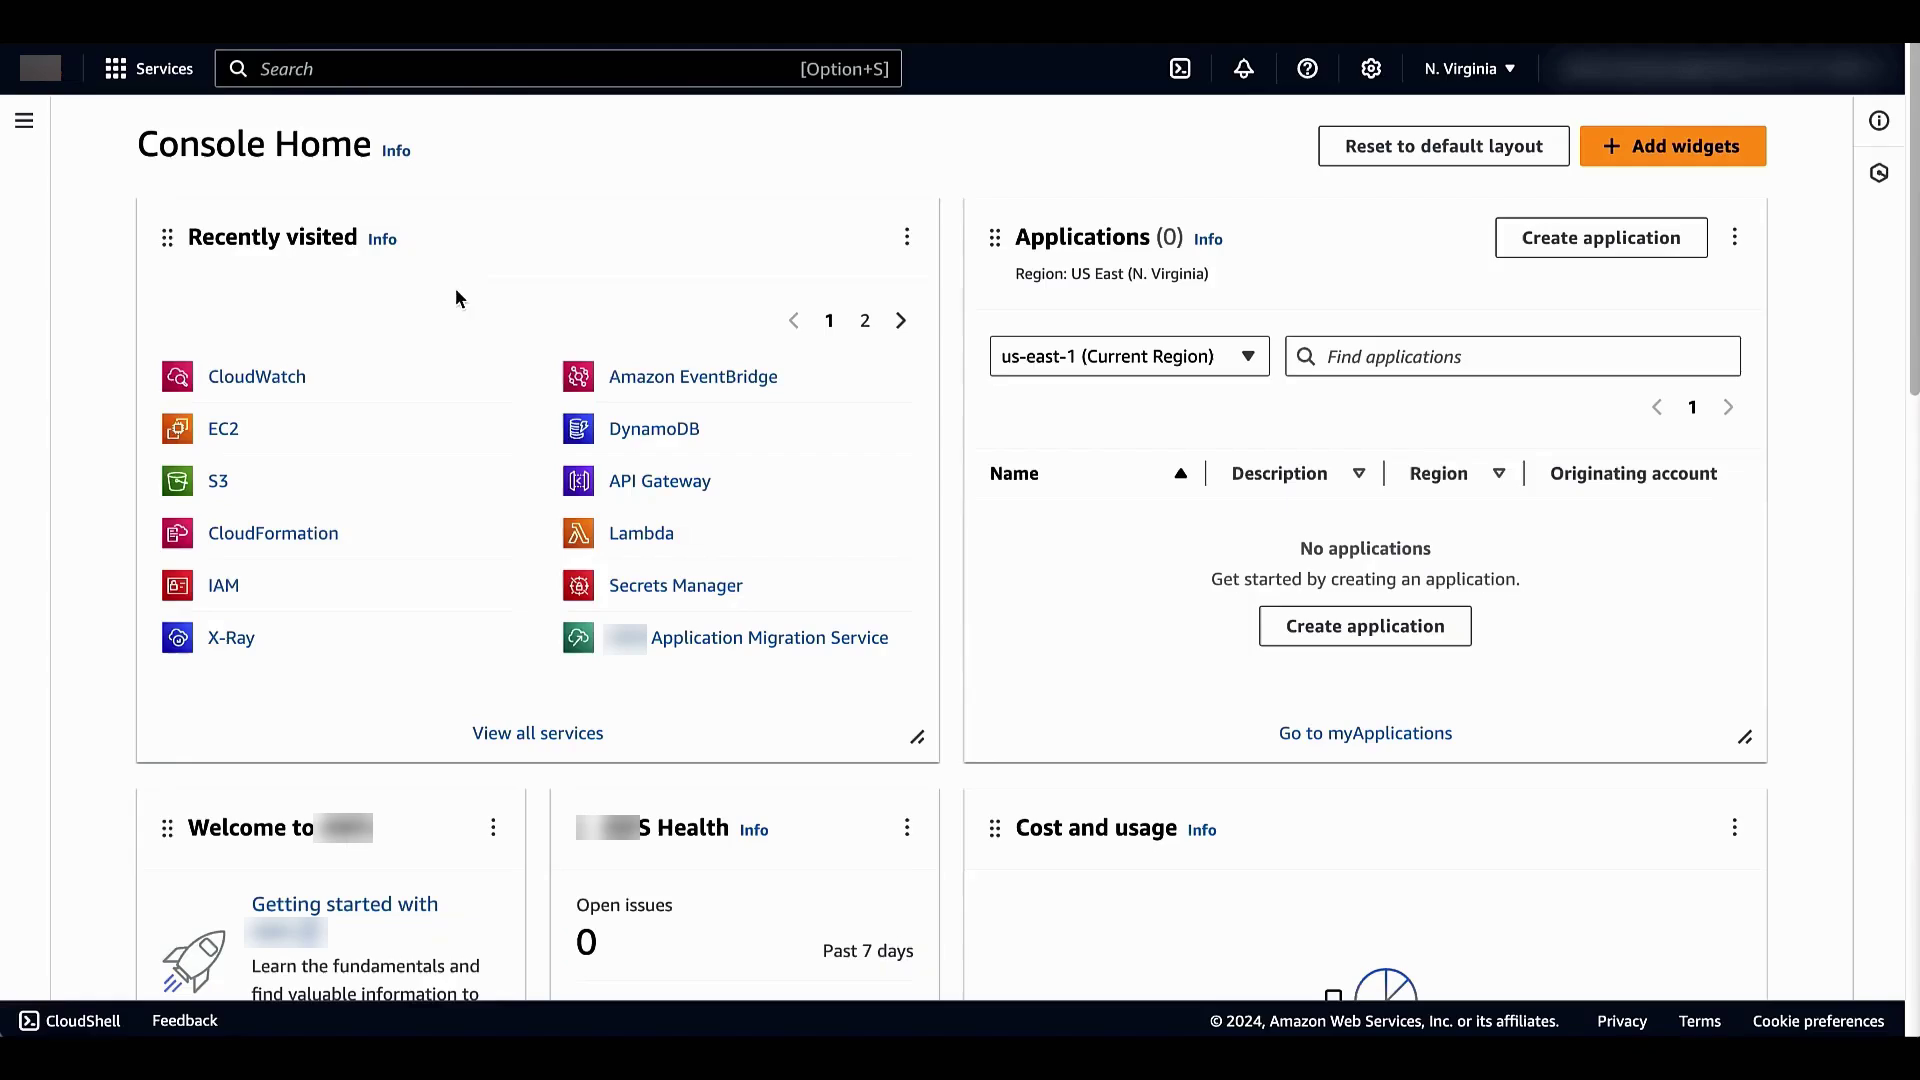The width and height of the screenshot is (1920, 1080).
Task: Click the Applications widget resize corner icon
Action: click(1745, 737)
